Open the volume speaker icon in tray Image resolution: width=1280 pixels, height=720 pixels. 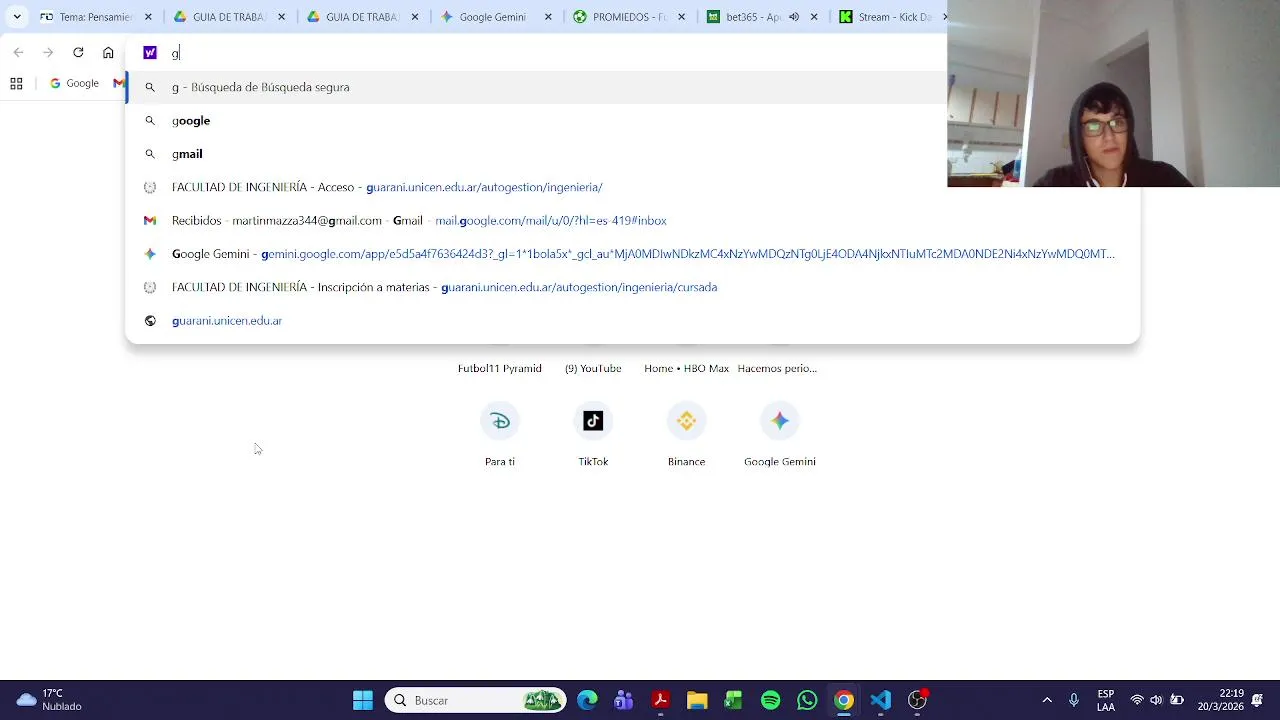point(1157,700)
